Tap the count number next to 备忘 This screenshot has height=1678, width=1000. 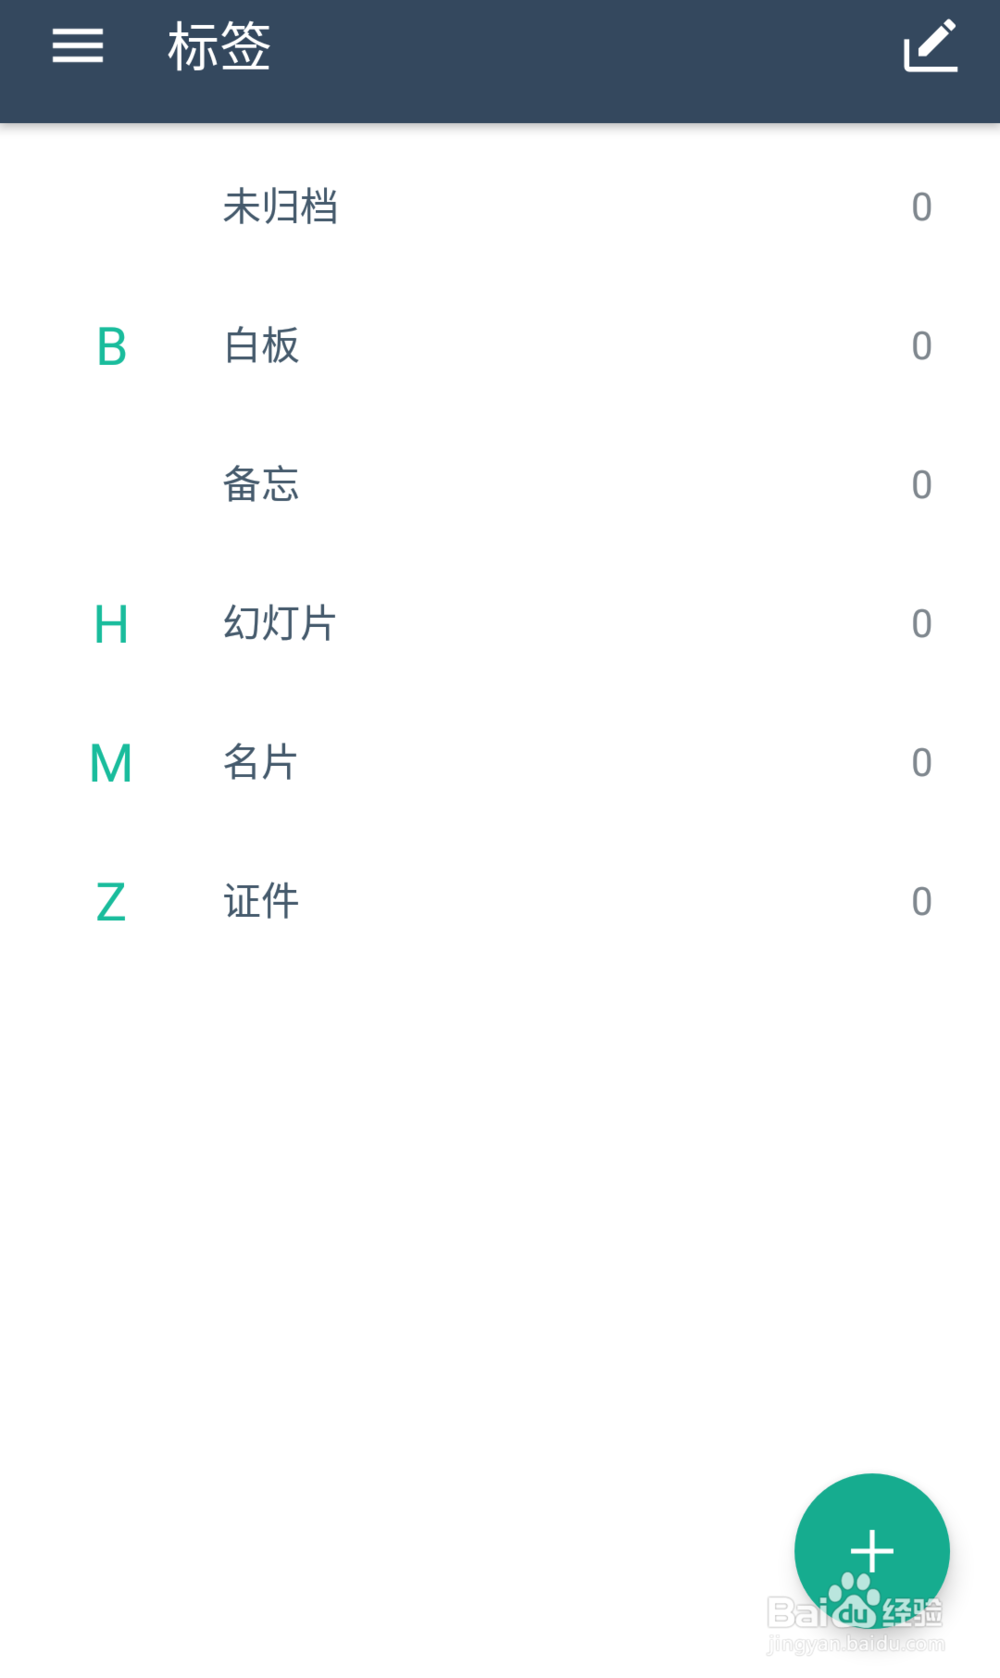(x=921, y=485)
